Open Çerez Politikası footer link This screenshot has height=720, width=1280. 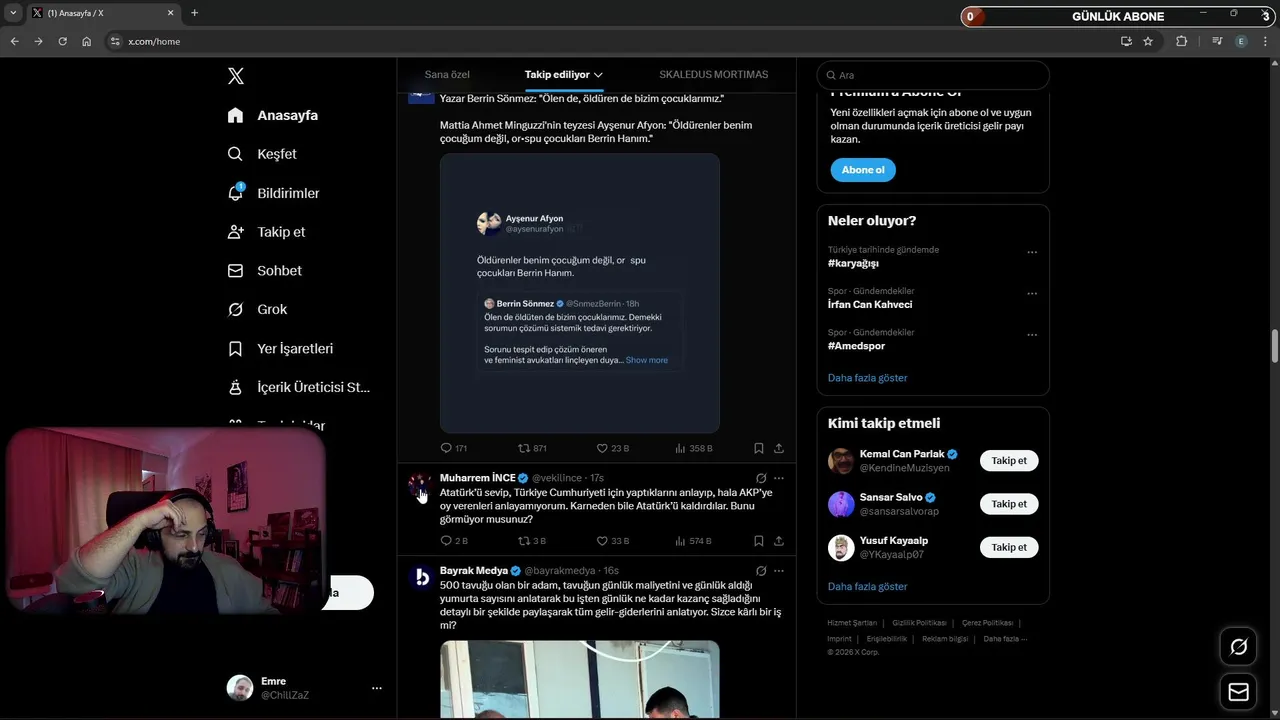tap(987, 623)
